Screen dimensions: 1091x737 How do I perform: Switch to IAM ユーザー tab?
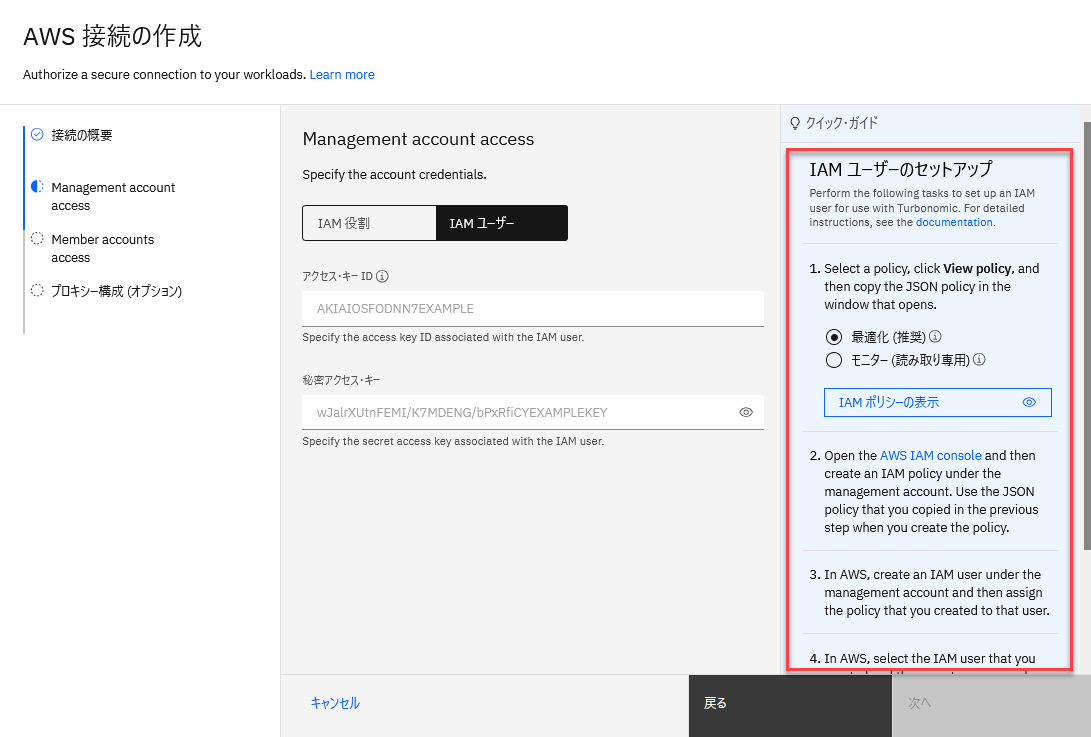pyautogui.click(x=502, y=223)
